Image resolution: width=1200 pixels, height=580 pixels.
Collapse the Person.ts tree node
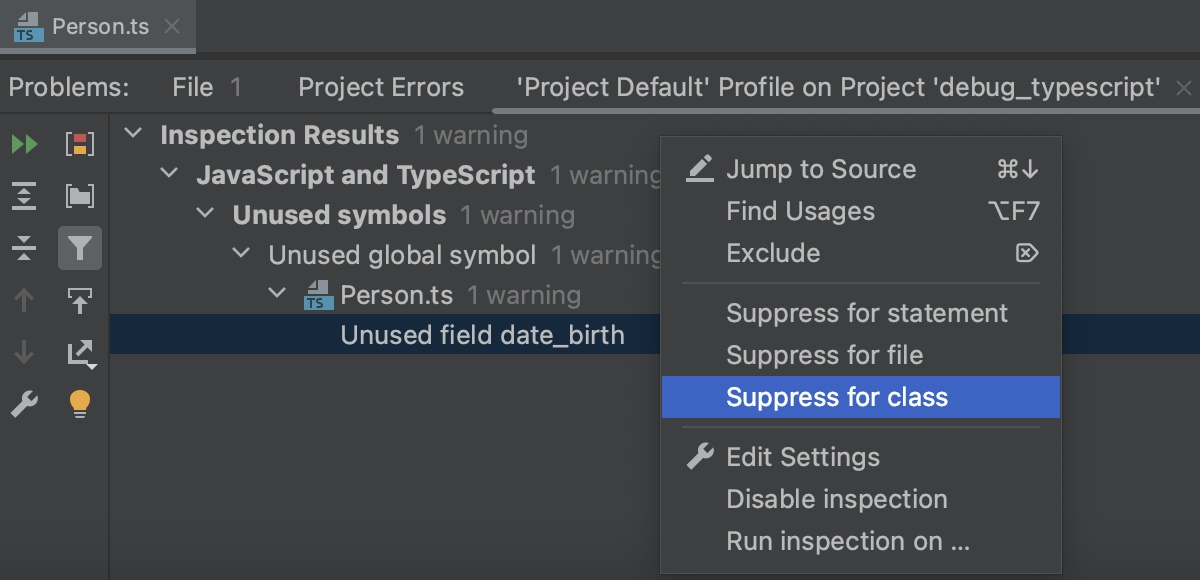click(x=277, y=295)
